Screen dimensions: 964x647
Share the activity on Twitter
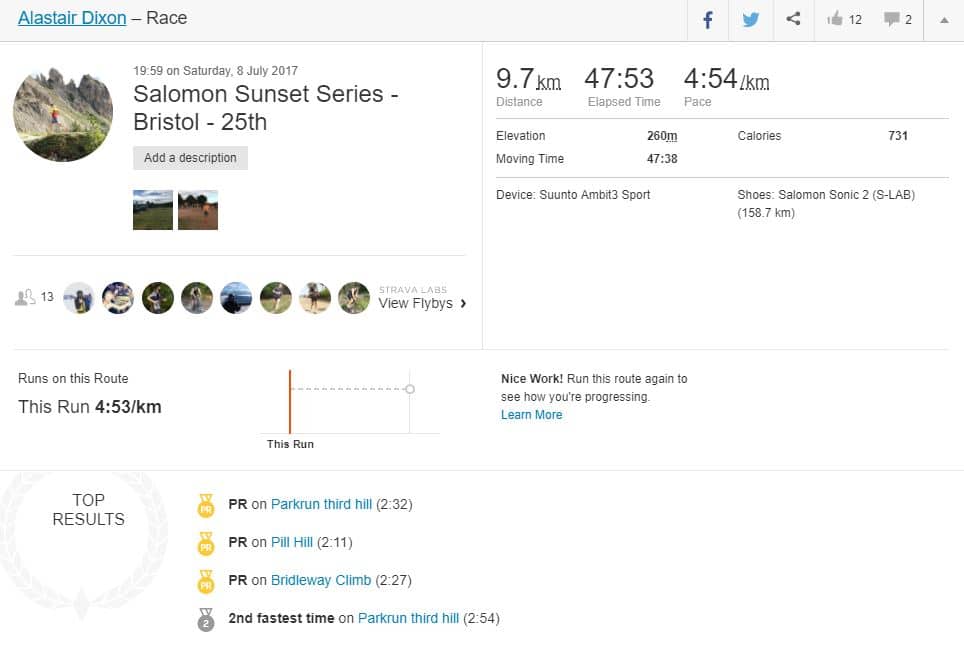pos(751,18)
